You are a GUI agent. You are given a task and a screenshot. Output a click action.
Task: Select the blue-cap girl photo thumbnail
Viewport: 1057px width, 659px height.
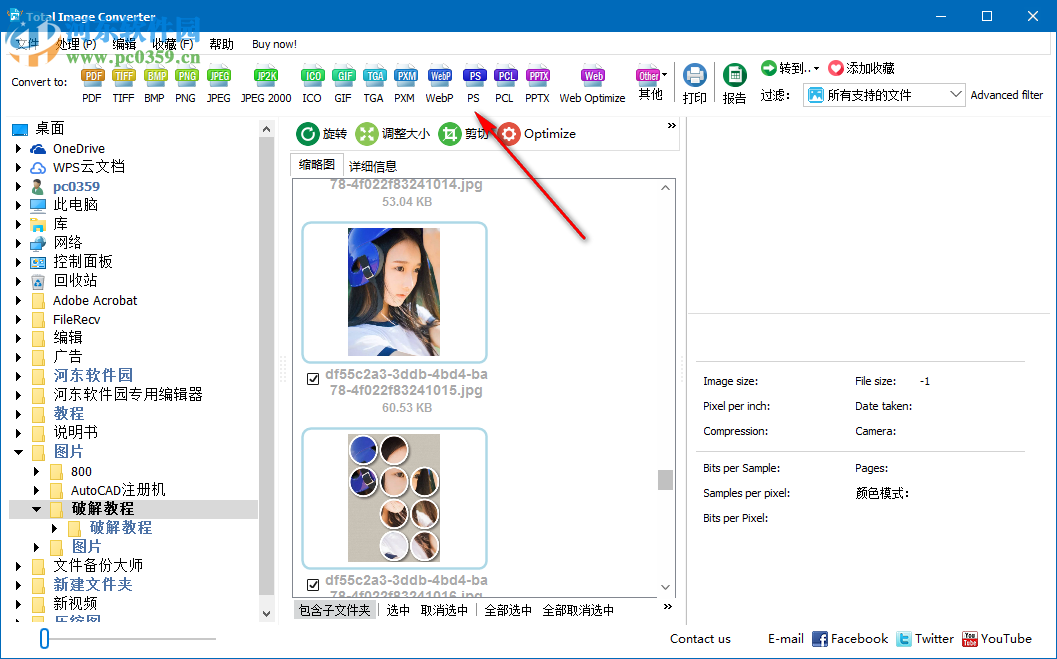(394, 292)
